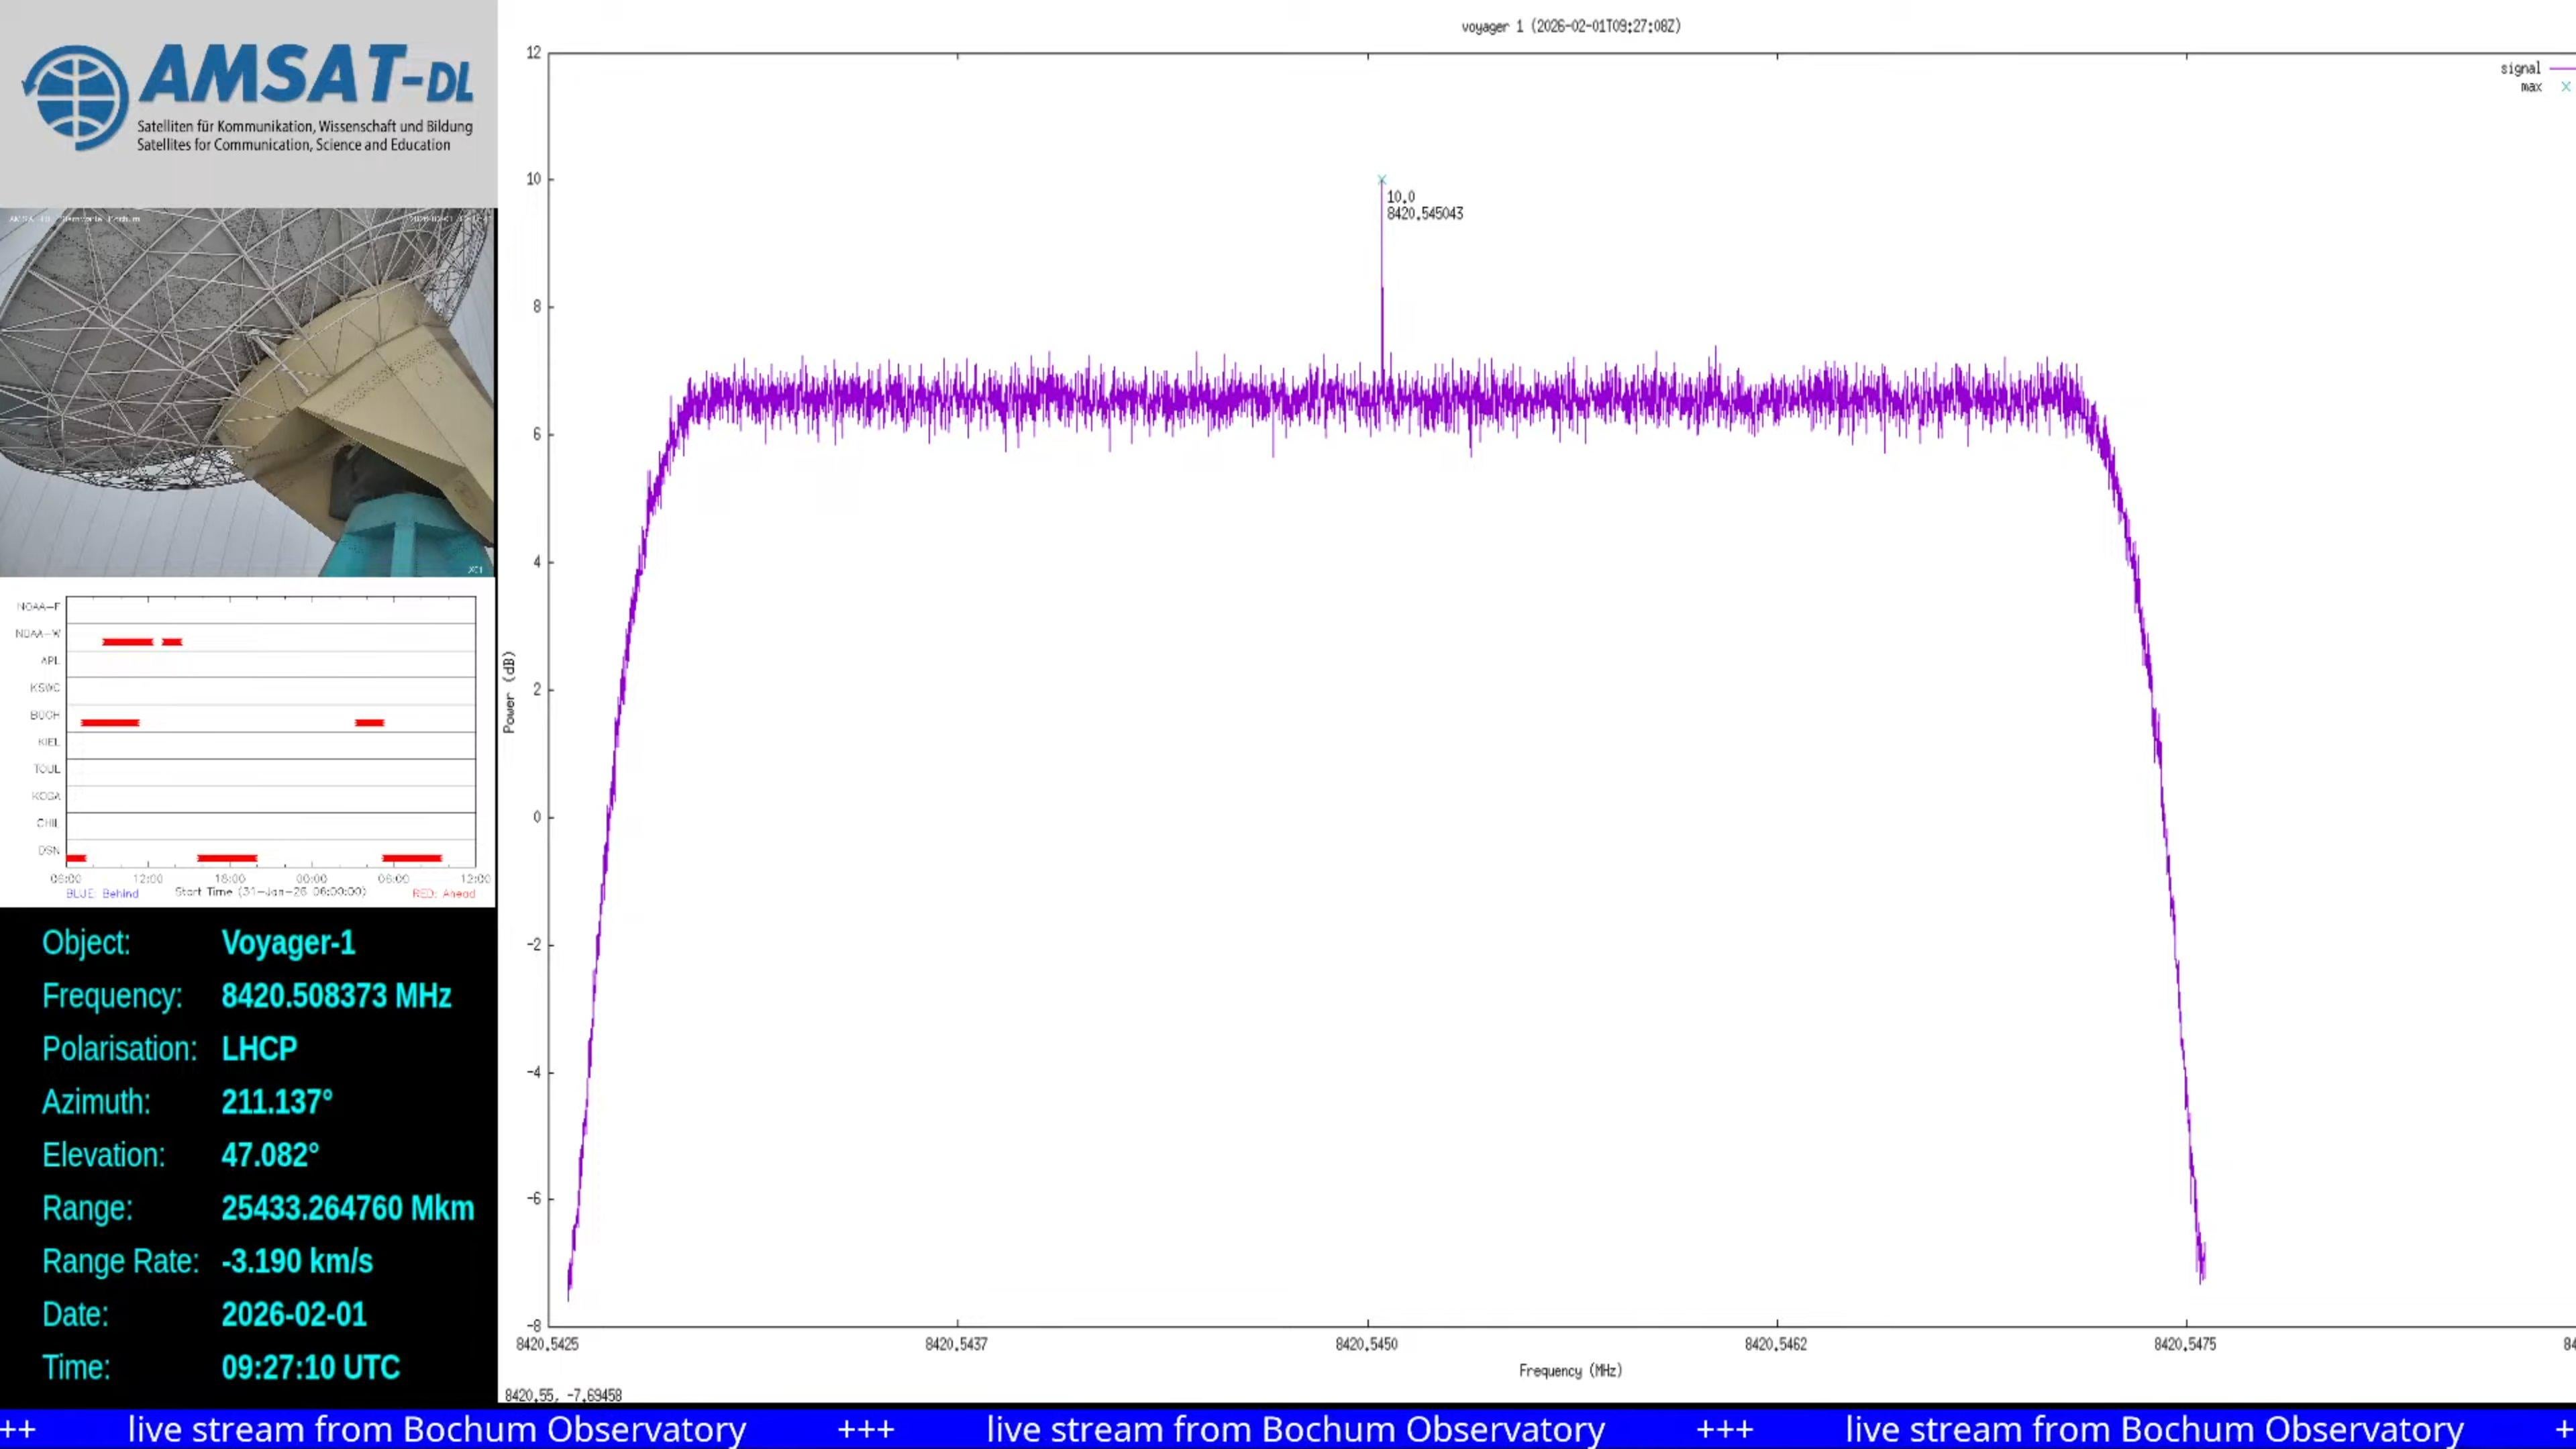Click the 'Frequency (MHz)' axis label
This screenshot has width=2576, height=1449.
click(1570, 1371)
